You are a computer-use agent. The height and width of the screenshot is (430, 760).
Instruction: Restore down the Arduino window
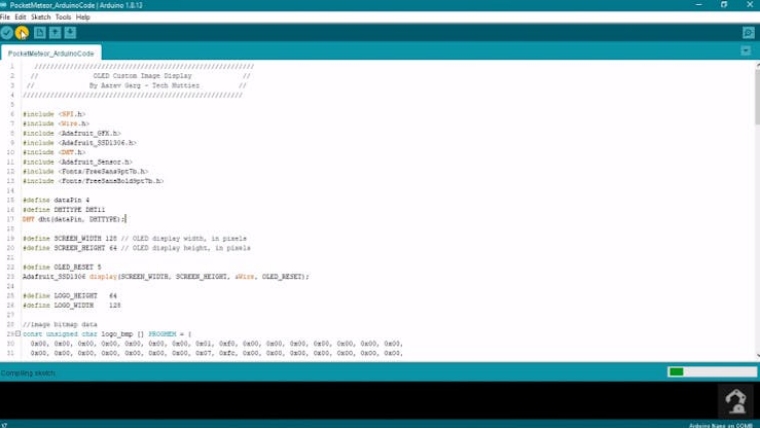(x=723, y=5)
